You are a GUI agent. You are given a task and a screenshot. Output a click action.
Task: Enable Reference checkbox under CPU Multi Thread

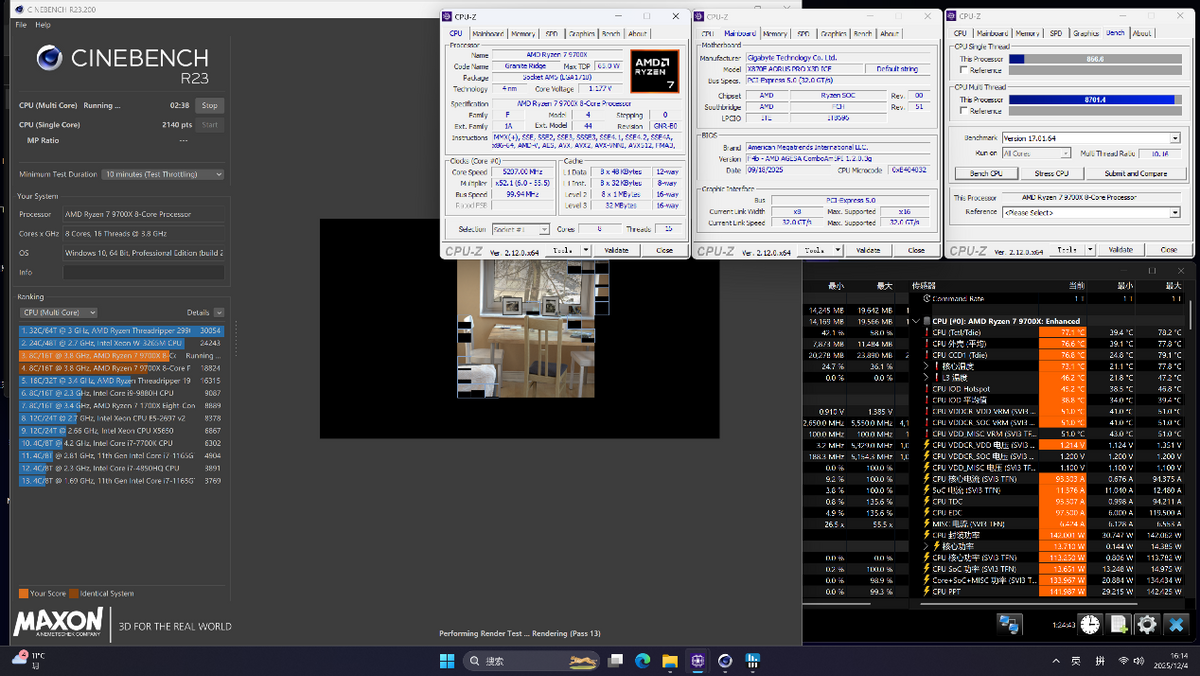[963, 111]
